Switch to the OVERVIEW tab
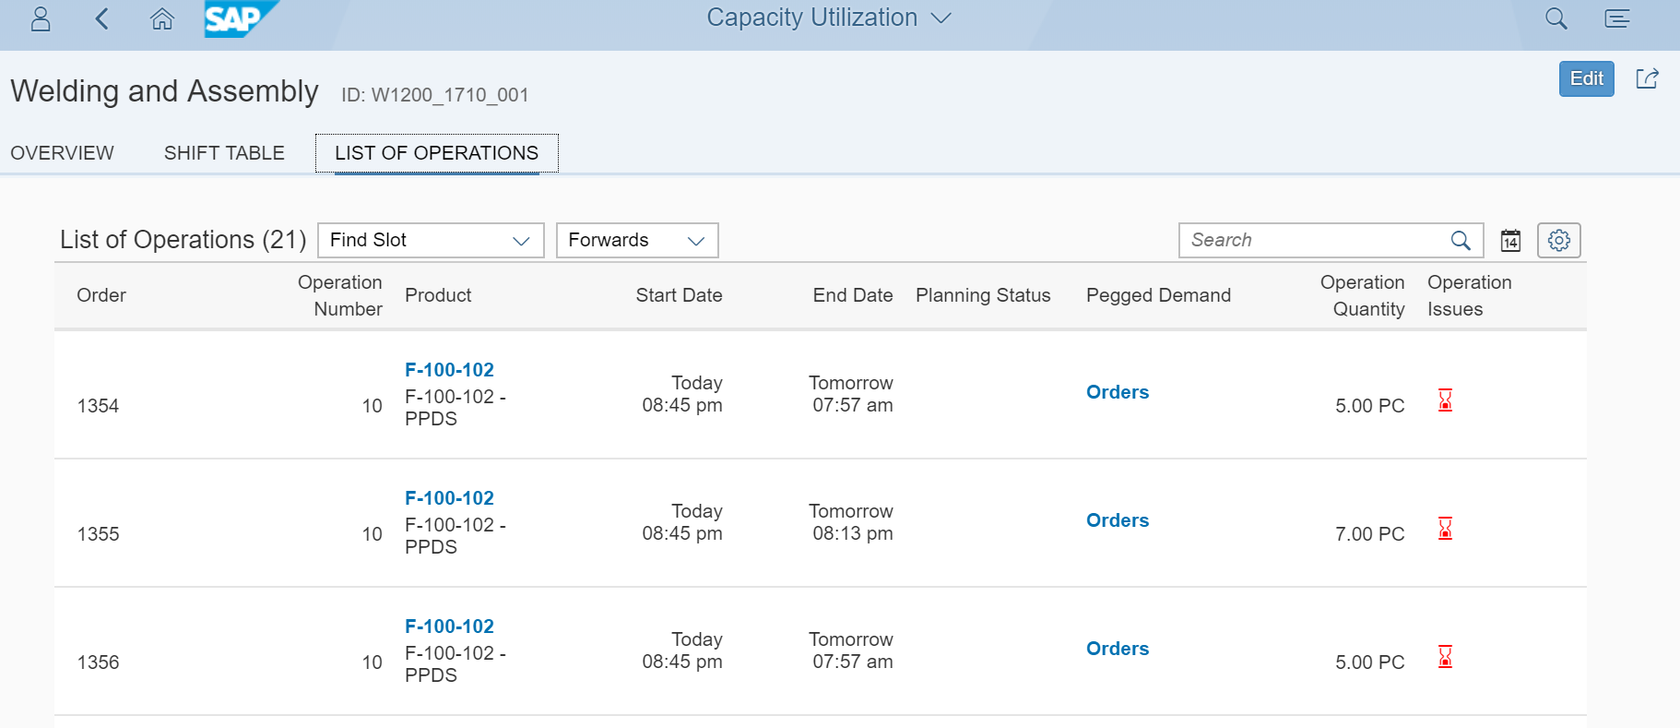The width and height of the screenshot is (1680, 728). coord(62,153)
